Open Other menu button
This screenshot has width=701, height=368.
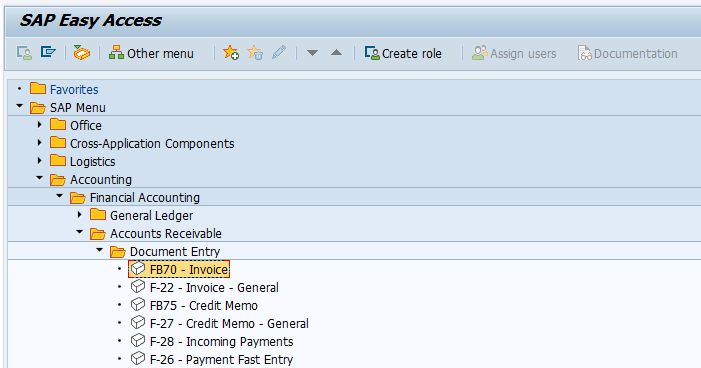click(x=152, y=53)
